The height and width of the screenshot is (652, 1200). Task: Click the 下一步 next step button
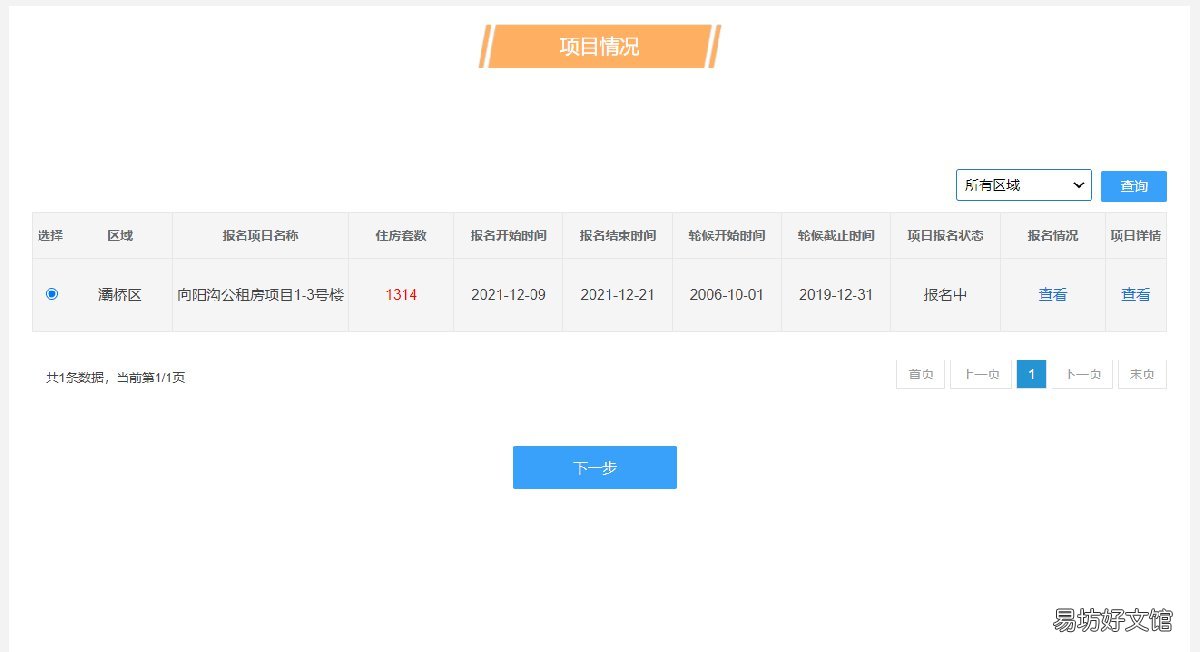(x=595, y=467)
